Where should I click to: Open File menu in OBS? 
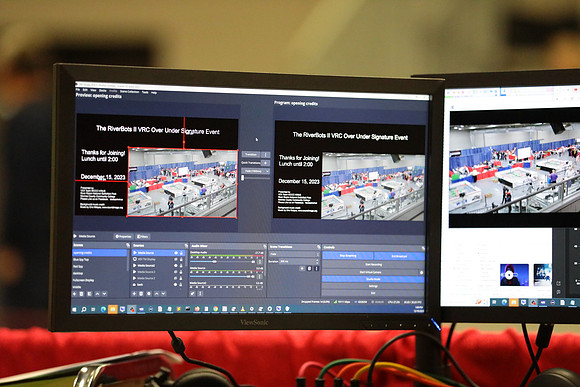pyautogui.click(x=78, y=90)
